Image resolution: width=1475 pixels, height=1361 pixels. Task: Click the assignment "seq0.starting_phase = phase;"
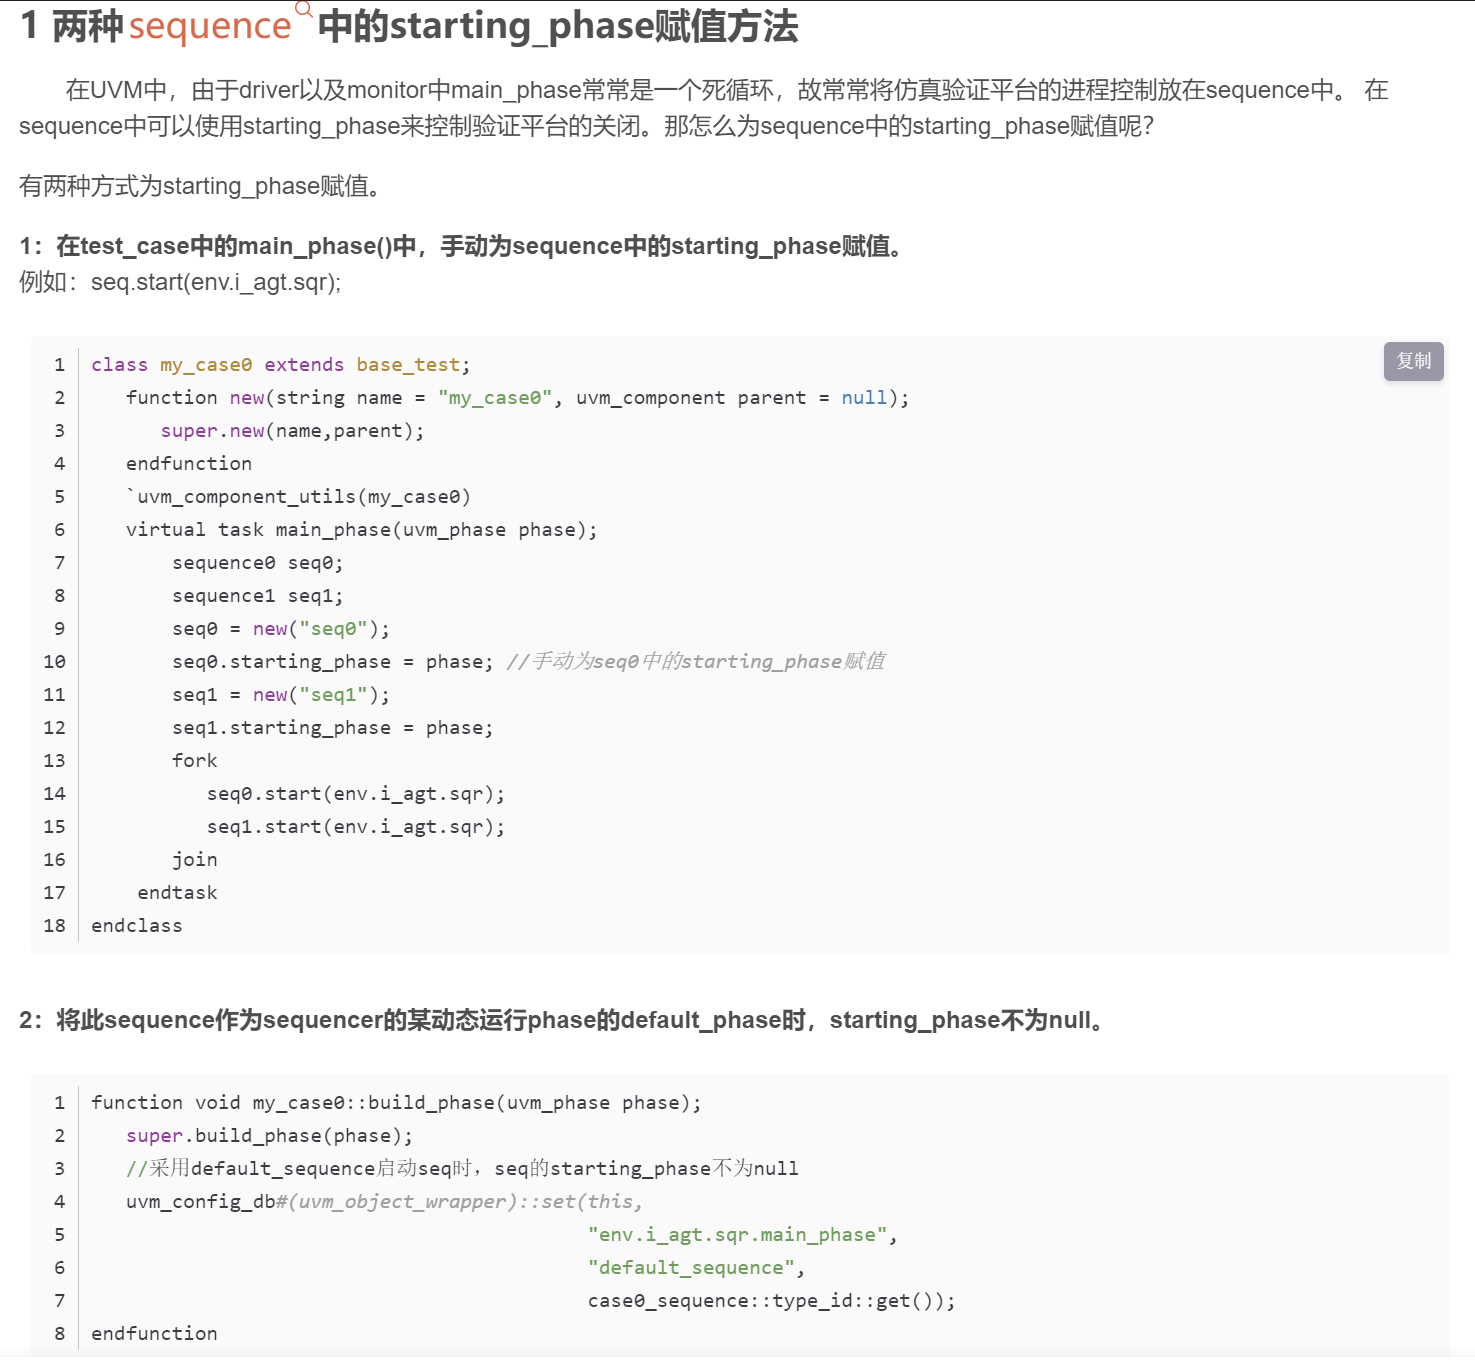[332, 662]
